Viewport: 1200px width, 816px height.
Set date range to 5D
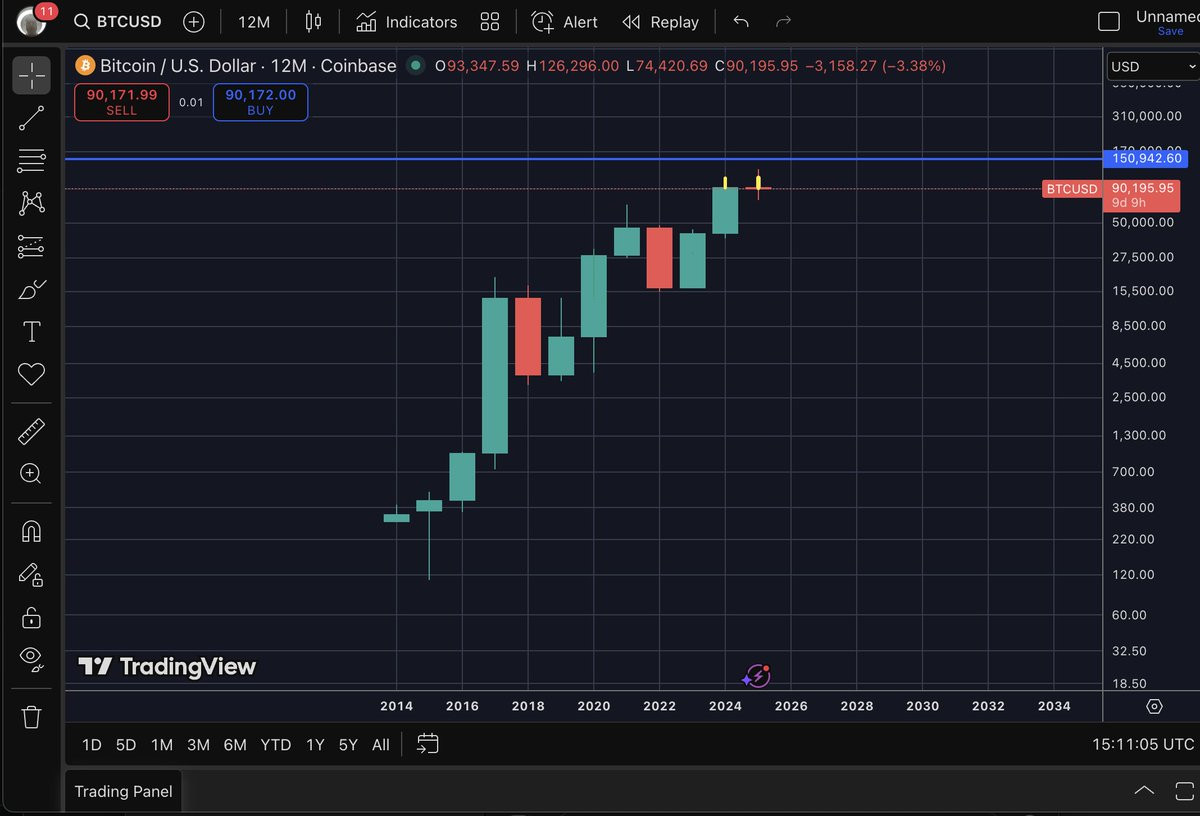pyautogui.click(x=125, y=744)
